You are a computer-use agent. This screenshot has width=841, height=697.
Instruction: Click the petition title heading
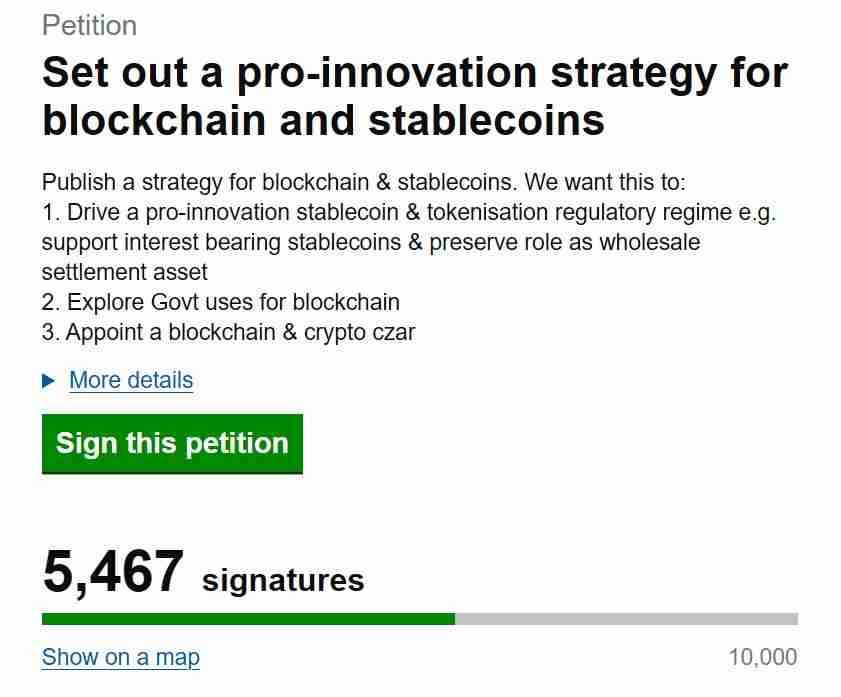(x=413, y=96)
